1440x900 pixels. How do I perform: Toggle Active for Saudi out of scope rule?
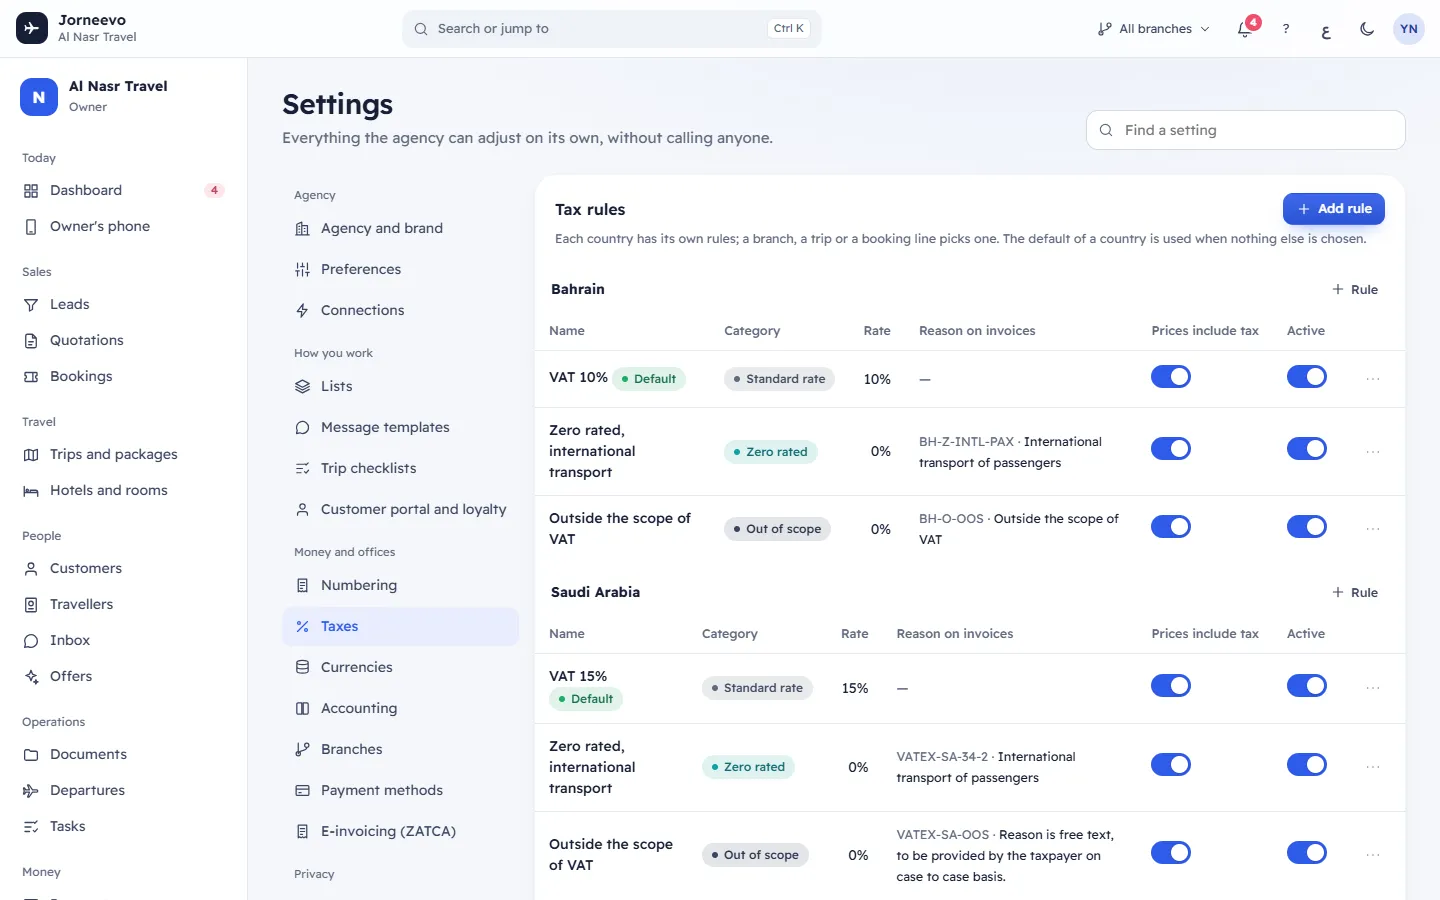pos(1307,853)
